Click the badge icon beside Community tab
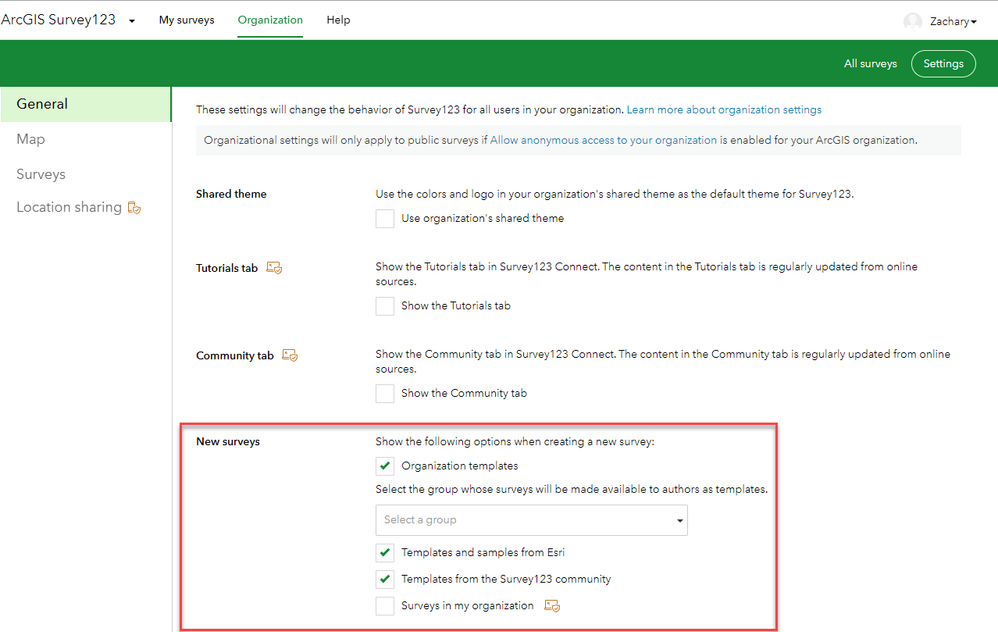 point(290,355)
